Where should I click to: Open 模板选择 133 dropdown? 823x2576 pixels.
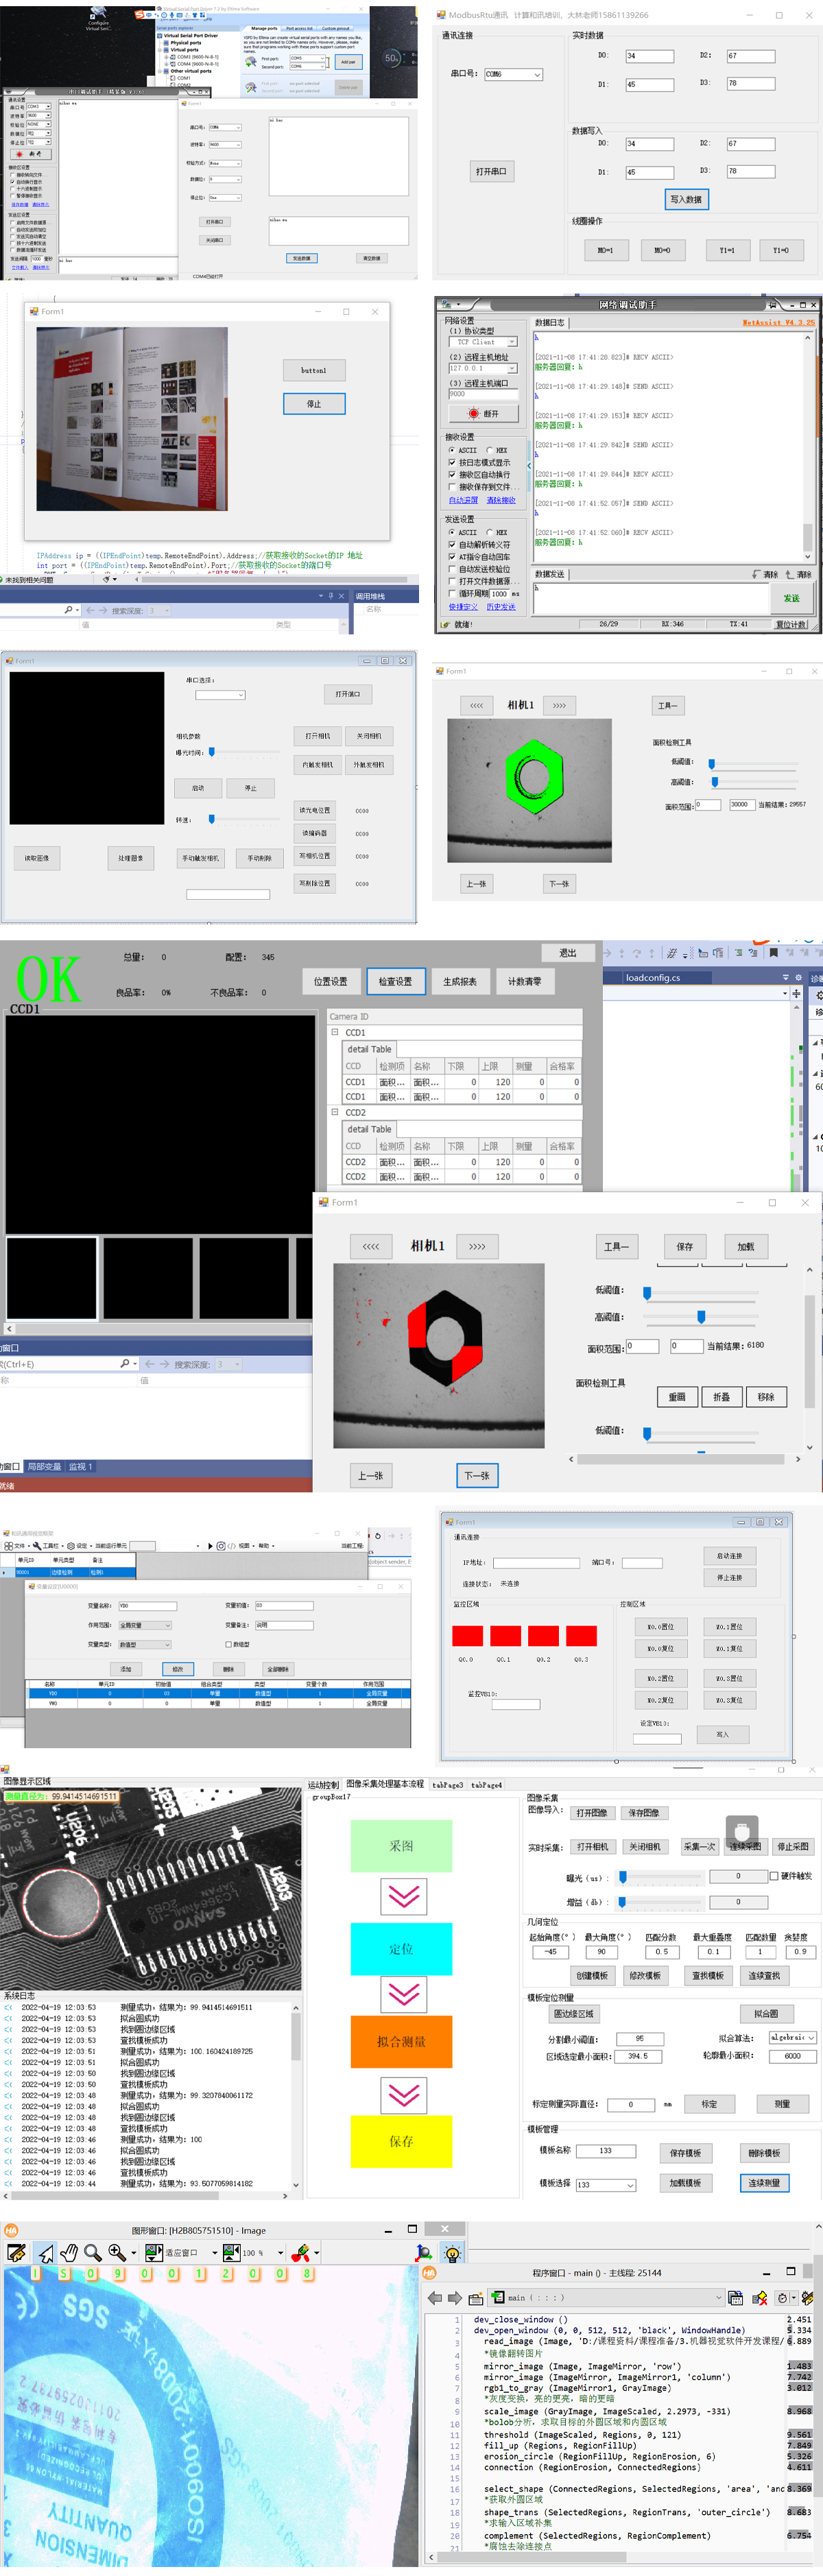[605, 2185]
